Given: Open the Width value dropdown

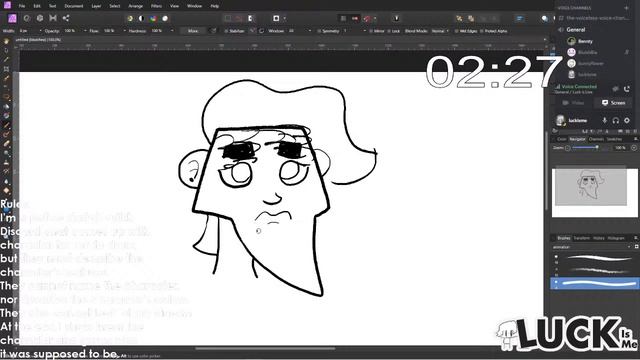Looking at the screenshot, I should click(40, 31).
